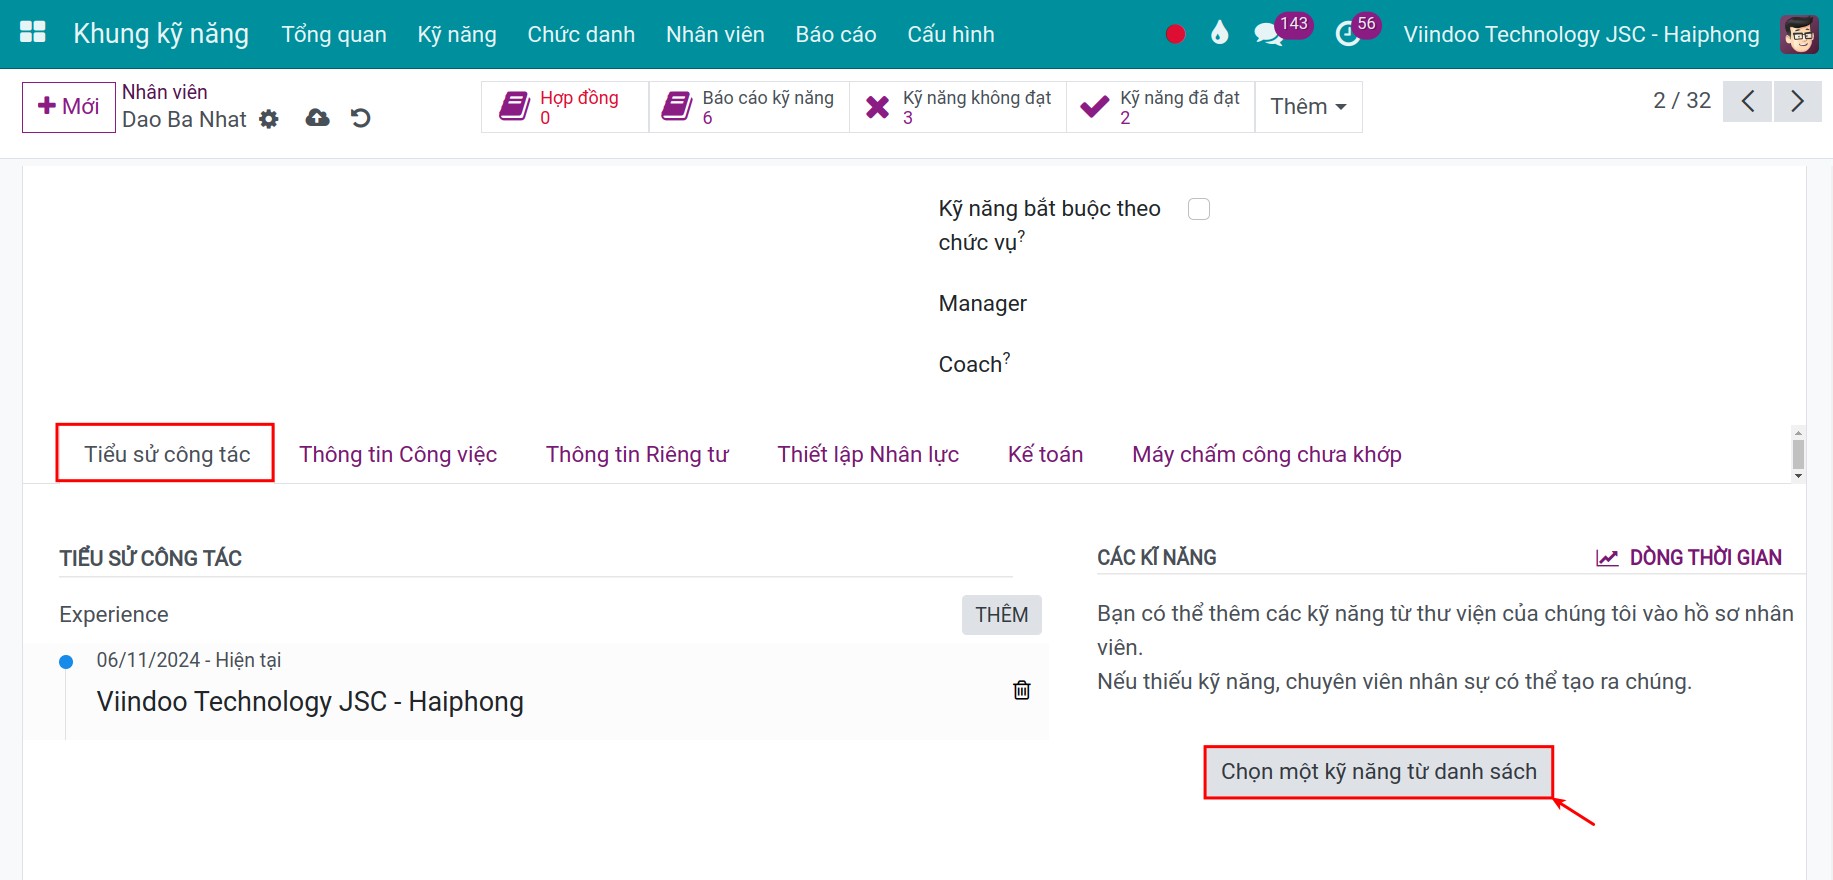1833x880 pixels.
Task: Switch to the Thông tin Công việc tab
Action: click(x=398, y=455)
